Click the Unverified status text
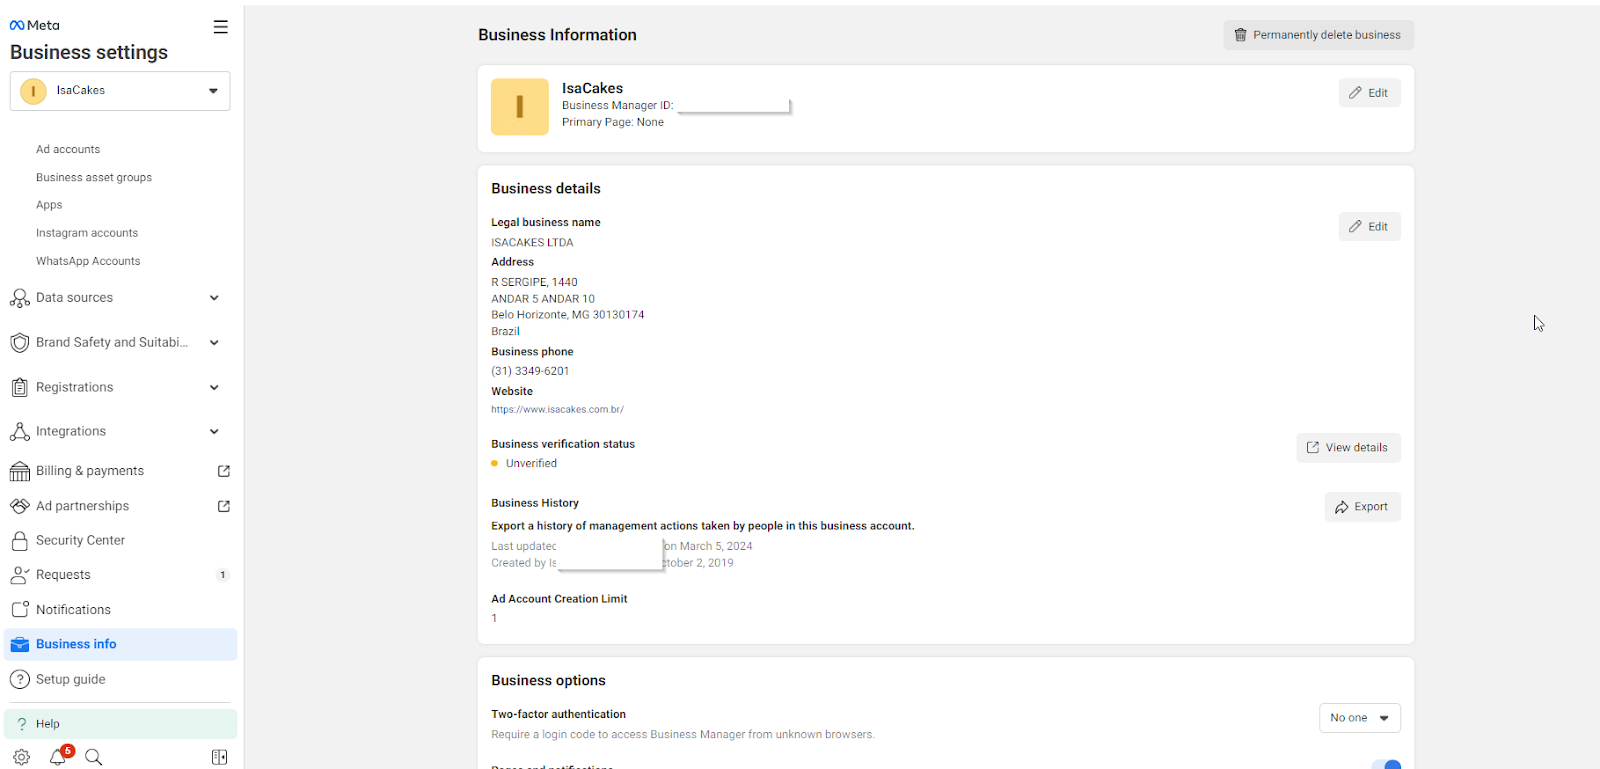 pyautogui.click(x=531, y=464)
